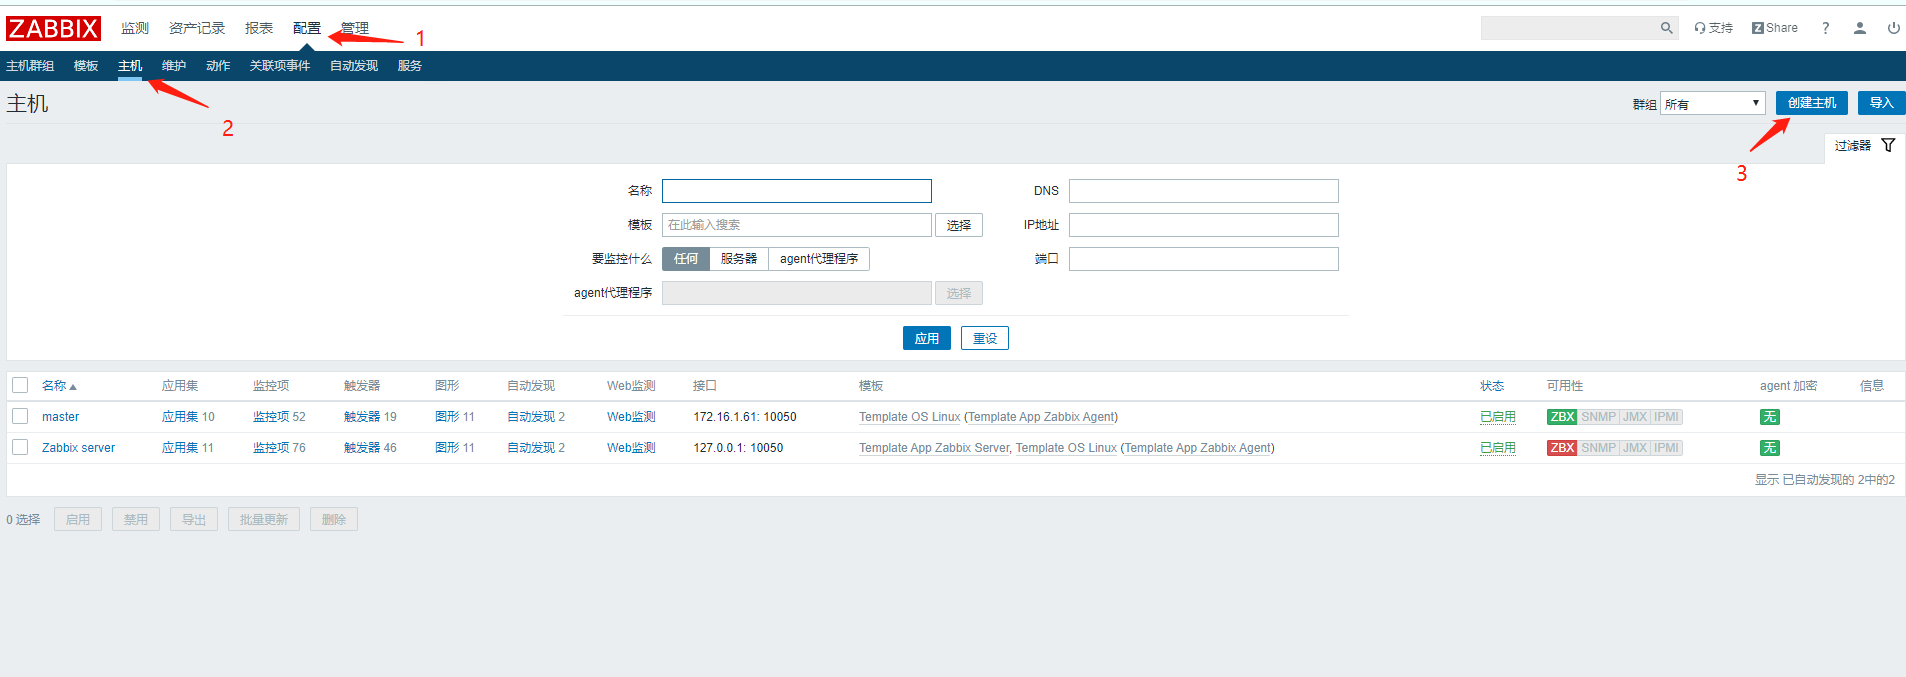Click the IPMI badge in Zabbix server row
1906x677 pixels.
(1666, 448)
